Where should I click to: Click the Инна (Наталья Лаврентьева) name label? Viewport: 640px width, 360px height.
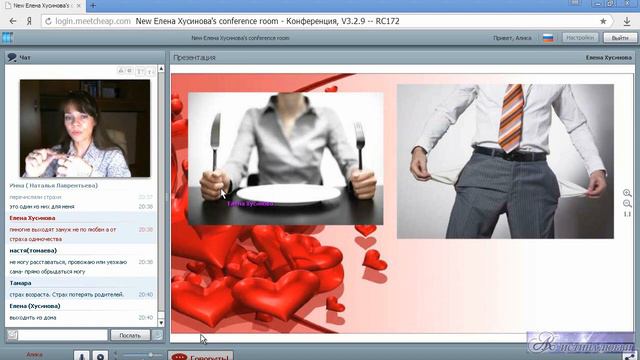click(x=53, y=185)
